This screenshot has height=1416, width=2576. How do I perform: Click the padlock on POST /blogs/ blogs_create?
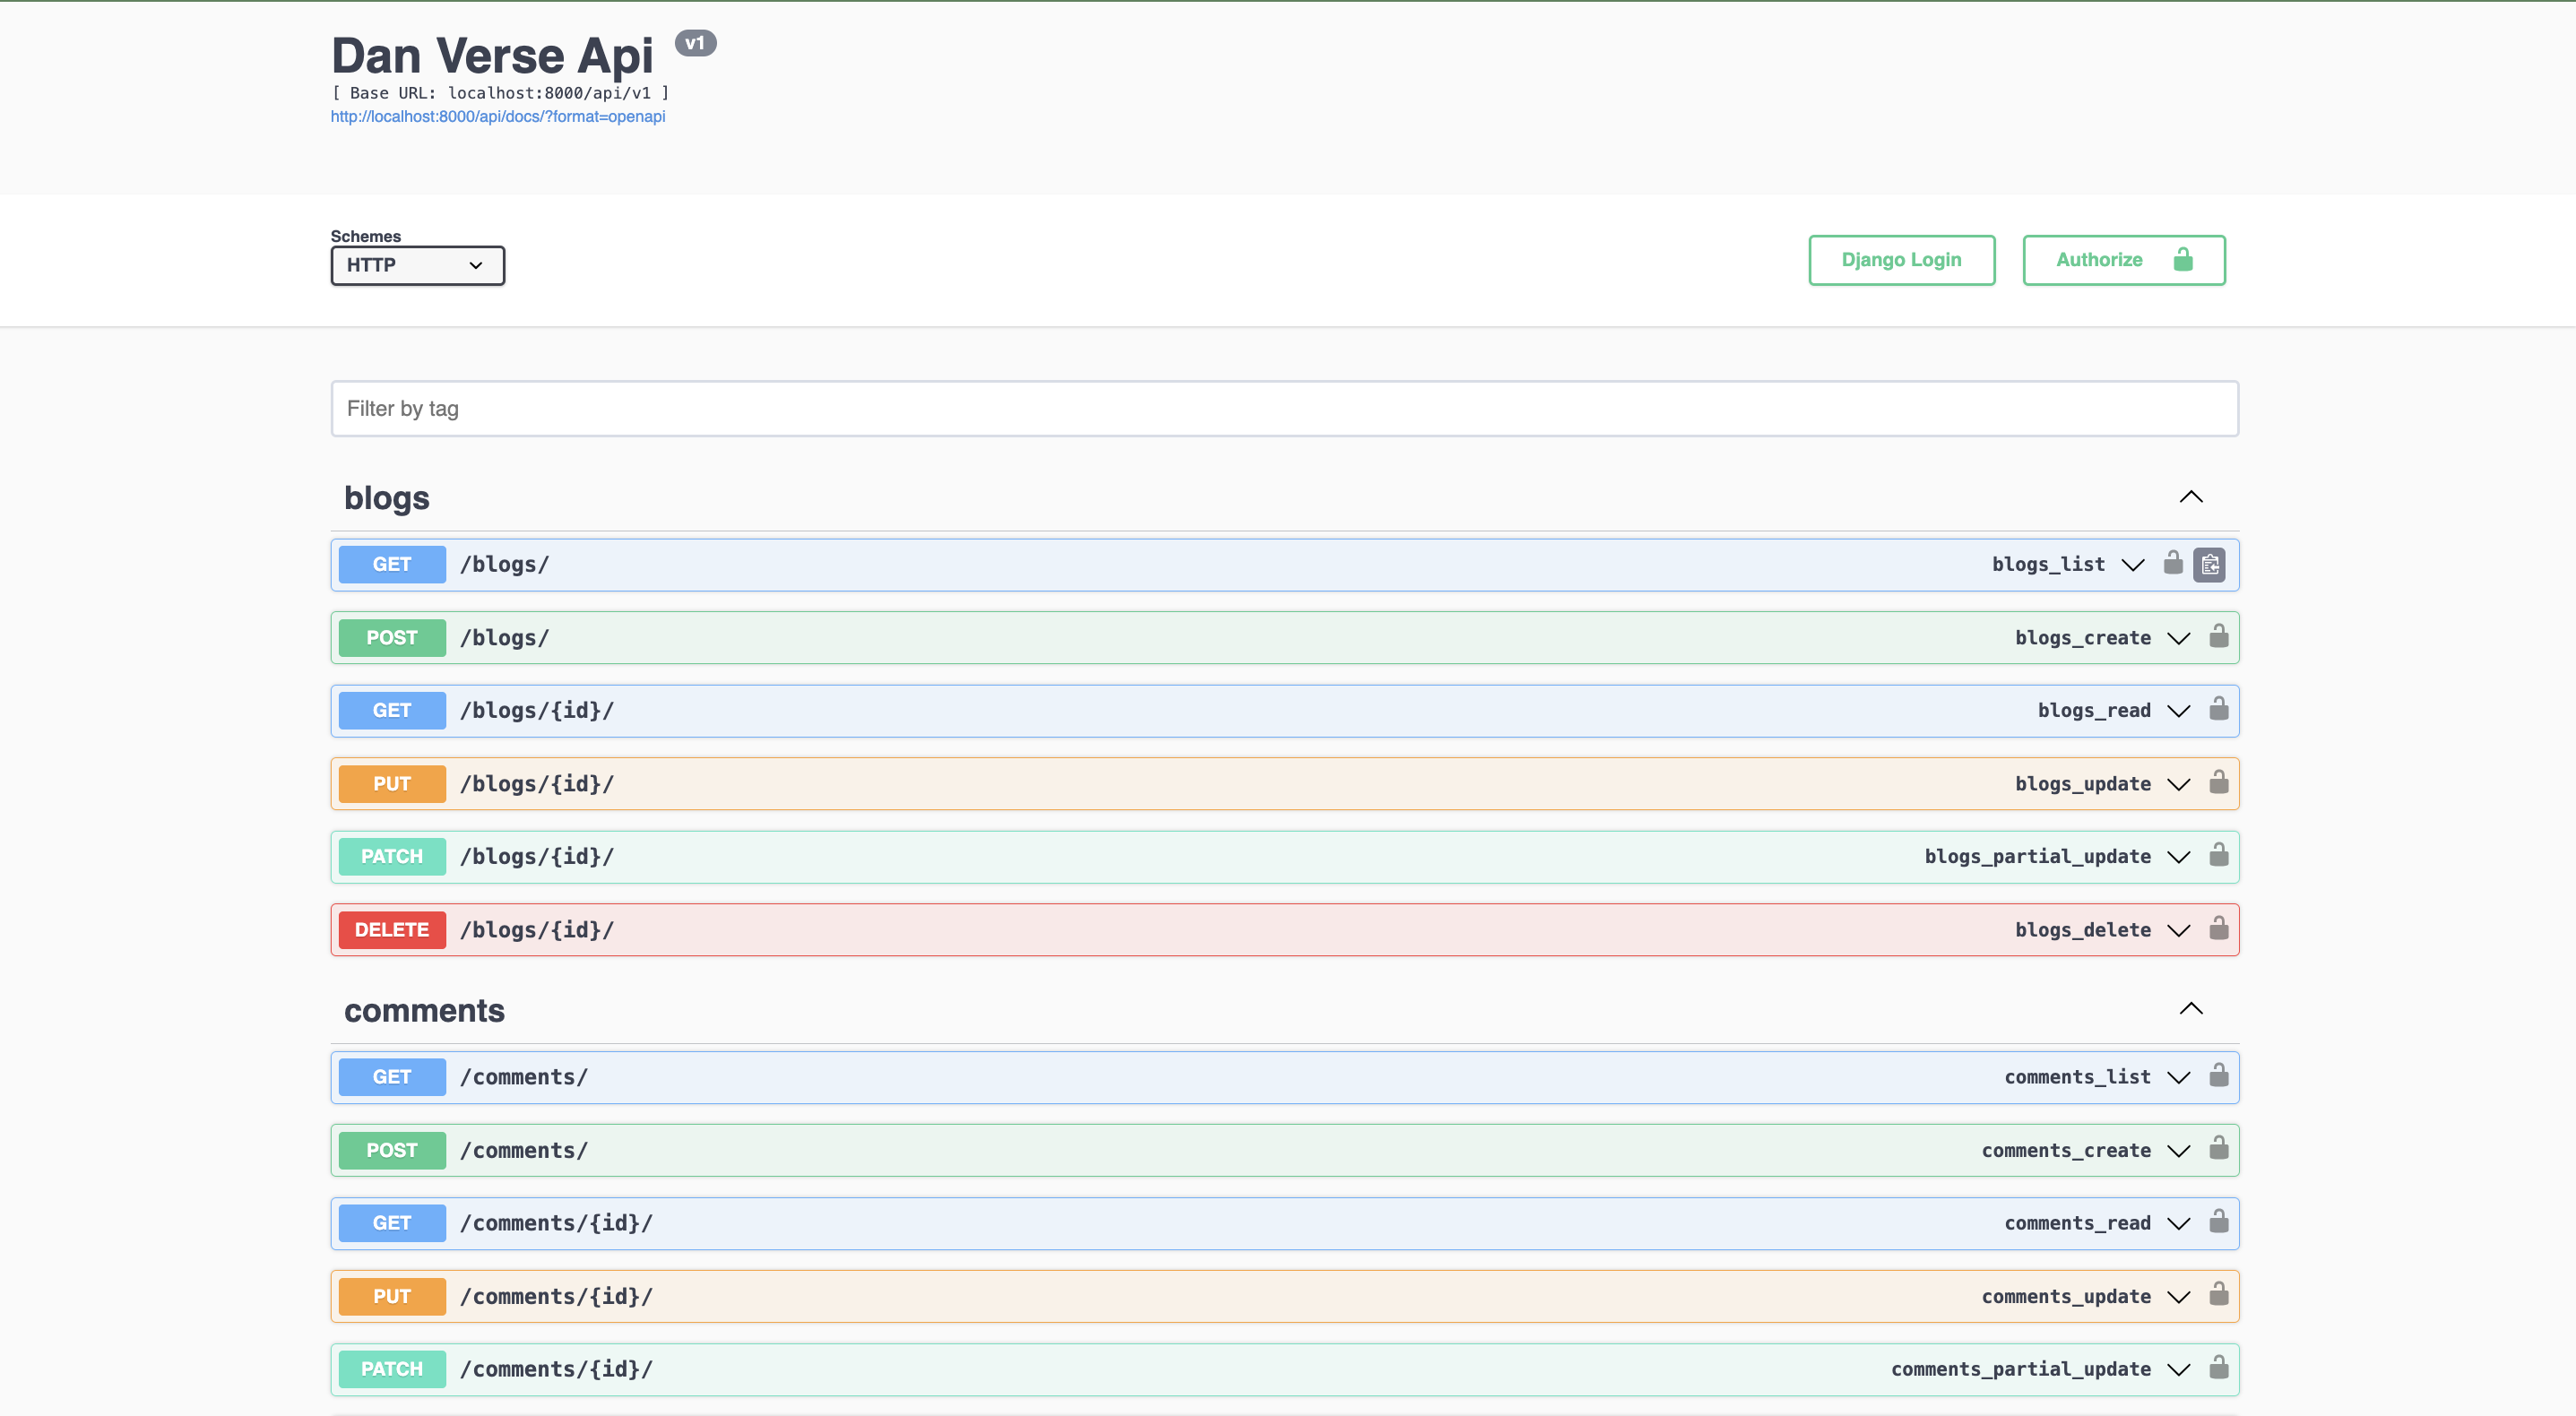pyautogui.click(x=2219, y=637)
